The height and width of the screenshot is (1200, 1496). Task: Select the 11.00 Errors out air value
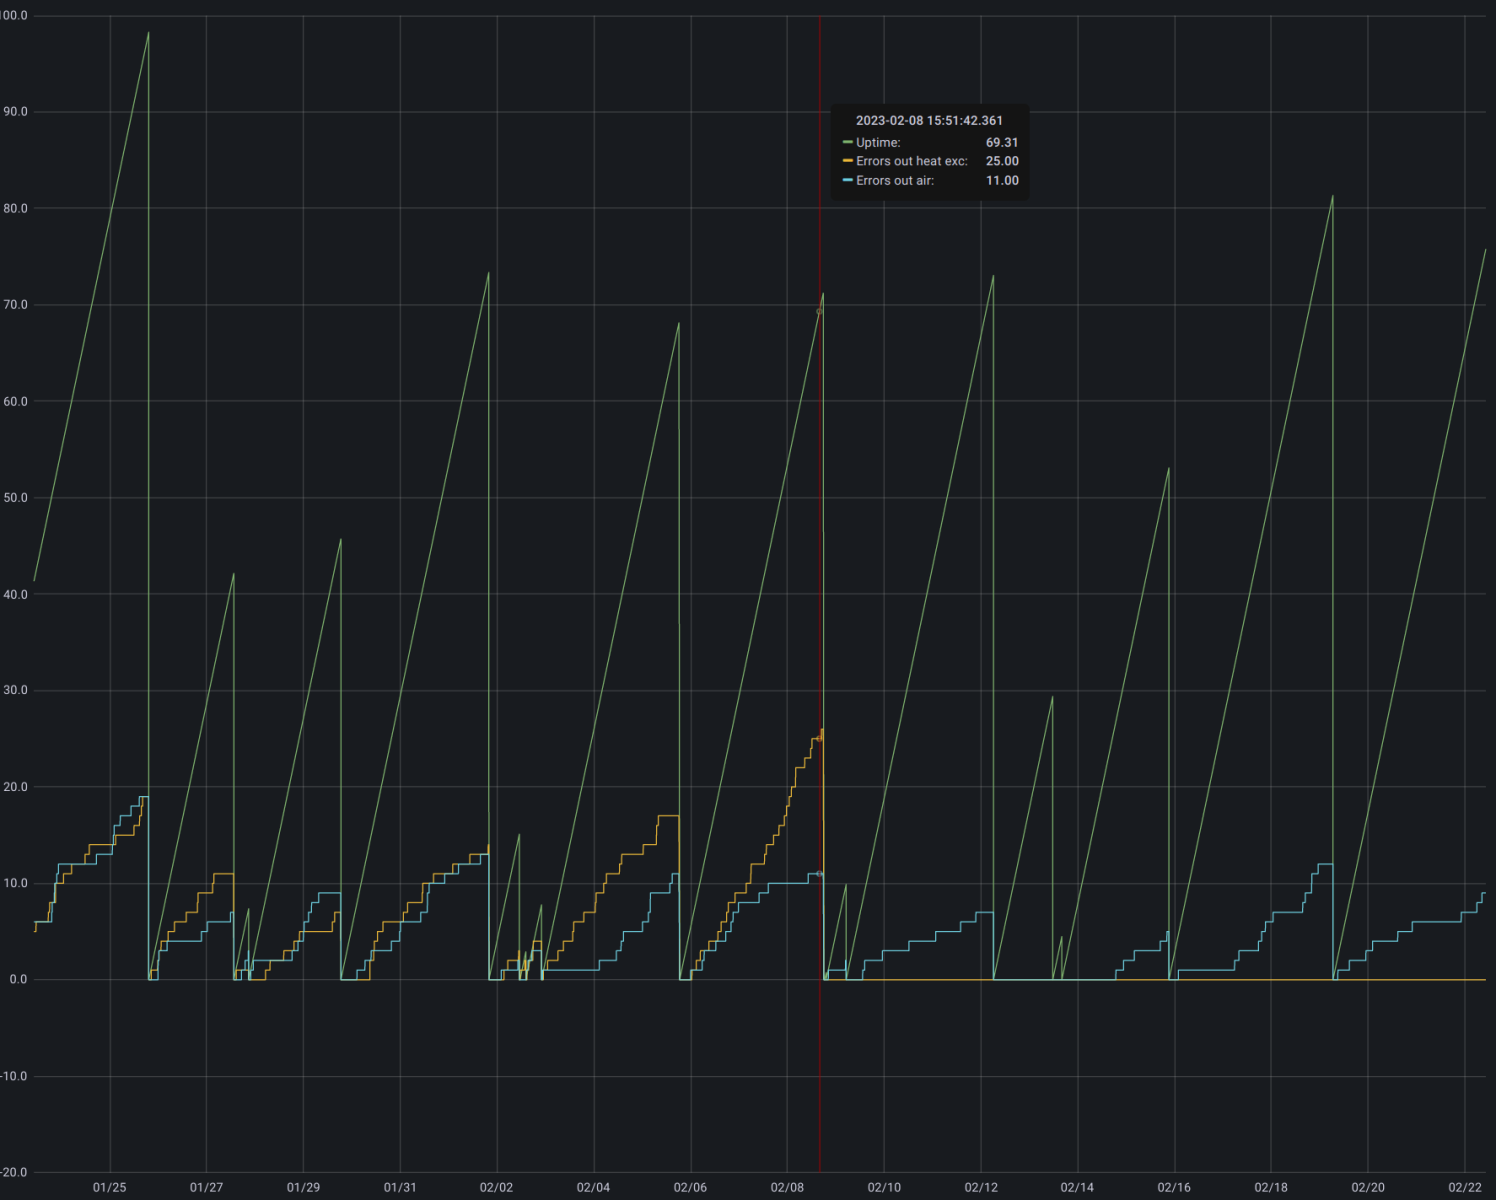tap(1001, 181)
